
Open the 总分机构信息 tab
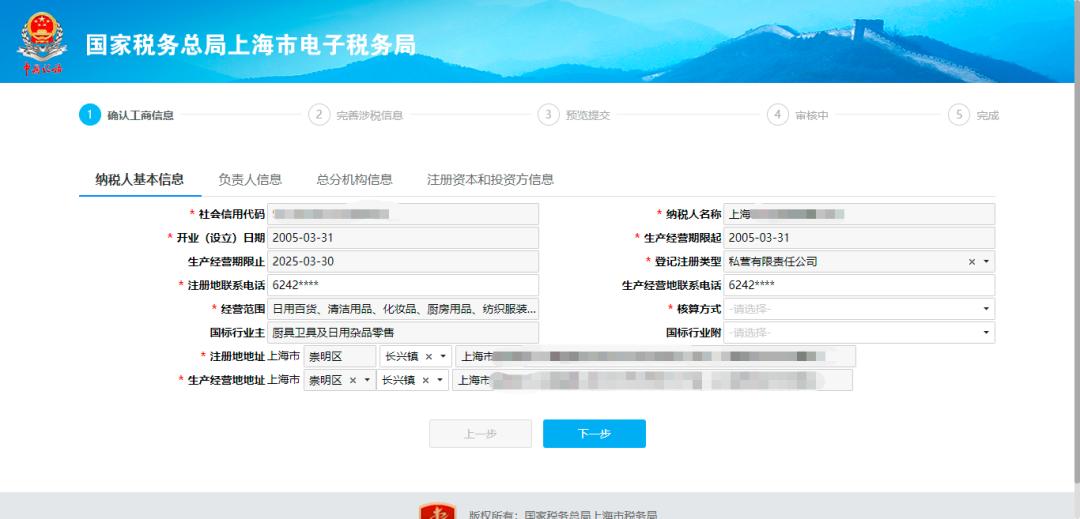[x=354, y=180]
